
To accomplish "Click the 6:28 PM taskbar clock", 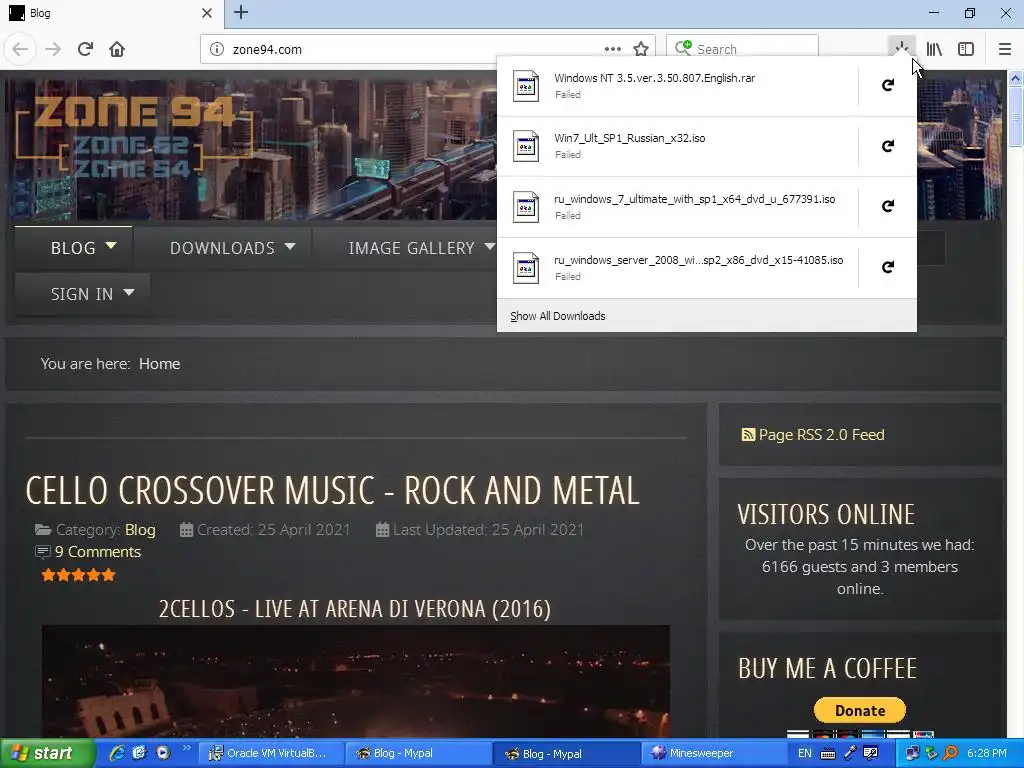I will (986, 754).
